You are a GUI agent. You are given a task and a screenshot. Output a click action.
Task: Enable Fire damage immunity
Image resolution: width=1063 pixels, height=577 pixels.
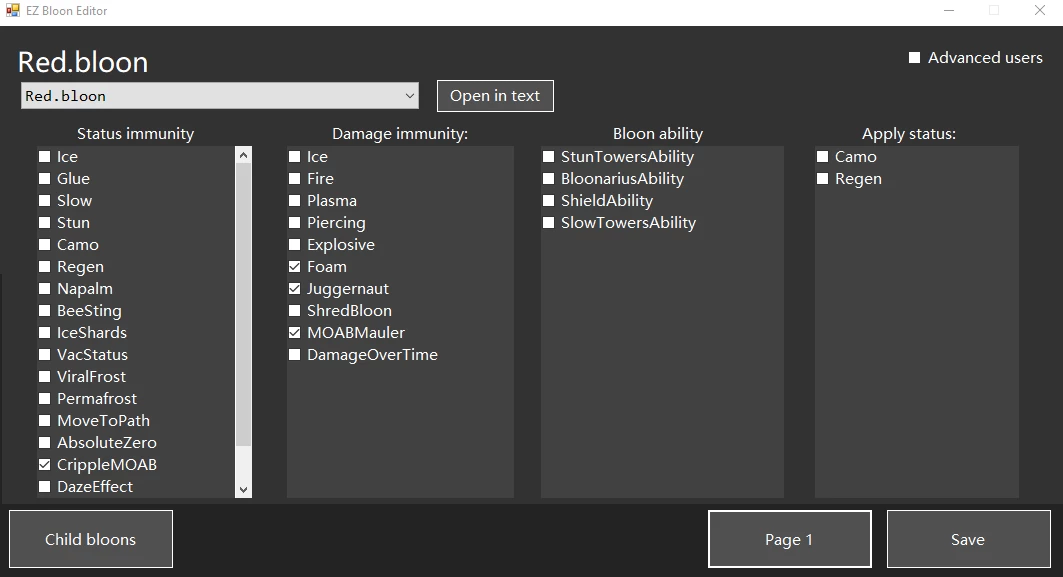pyautogui.click(x=294, y=178)
